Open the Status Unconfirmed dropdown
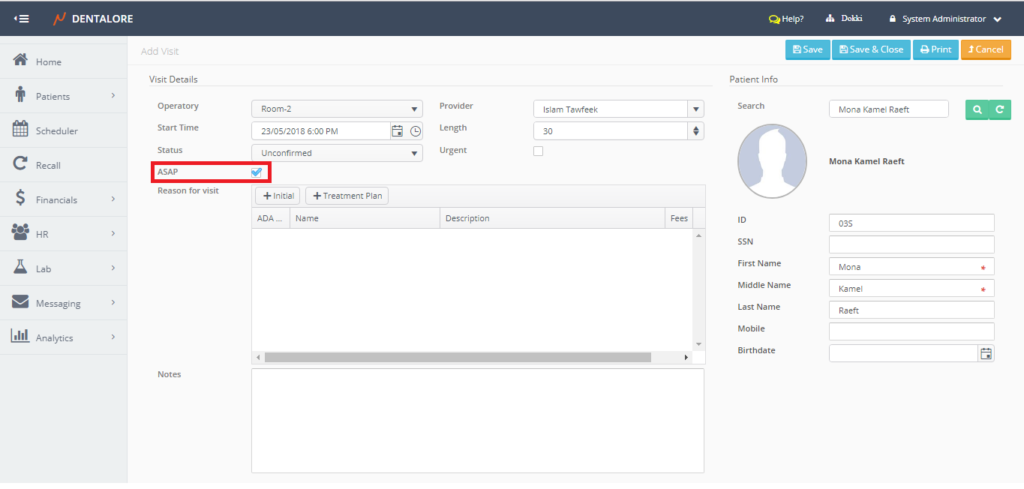Screen dimensions: 1024x489 point(337,153)
